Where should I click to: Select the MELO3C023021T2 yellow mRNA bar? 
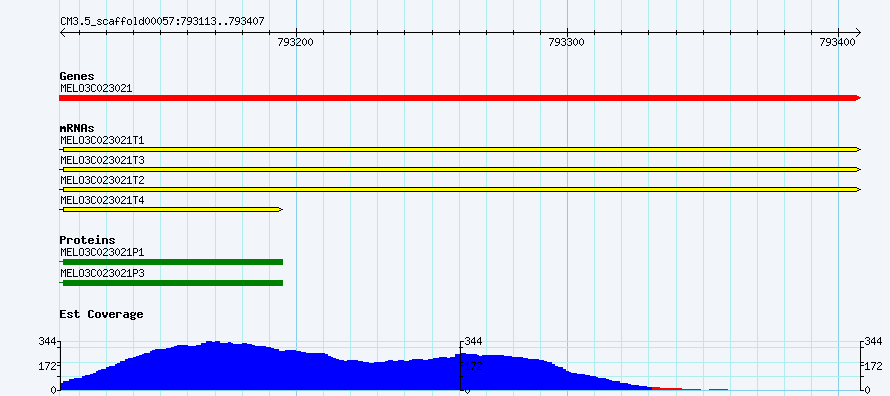click(x=460, y=189)
